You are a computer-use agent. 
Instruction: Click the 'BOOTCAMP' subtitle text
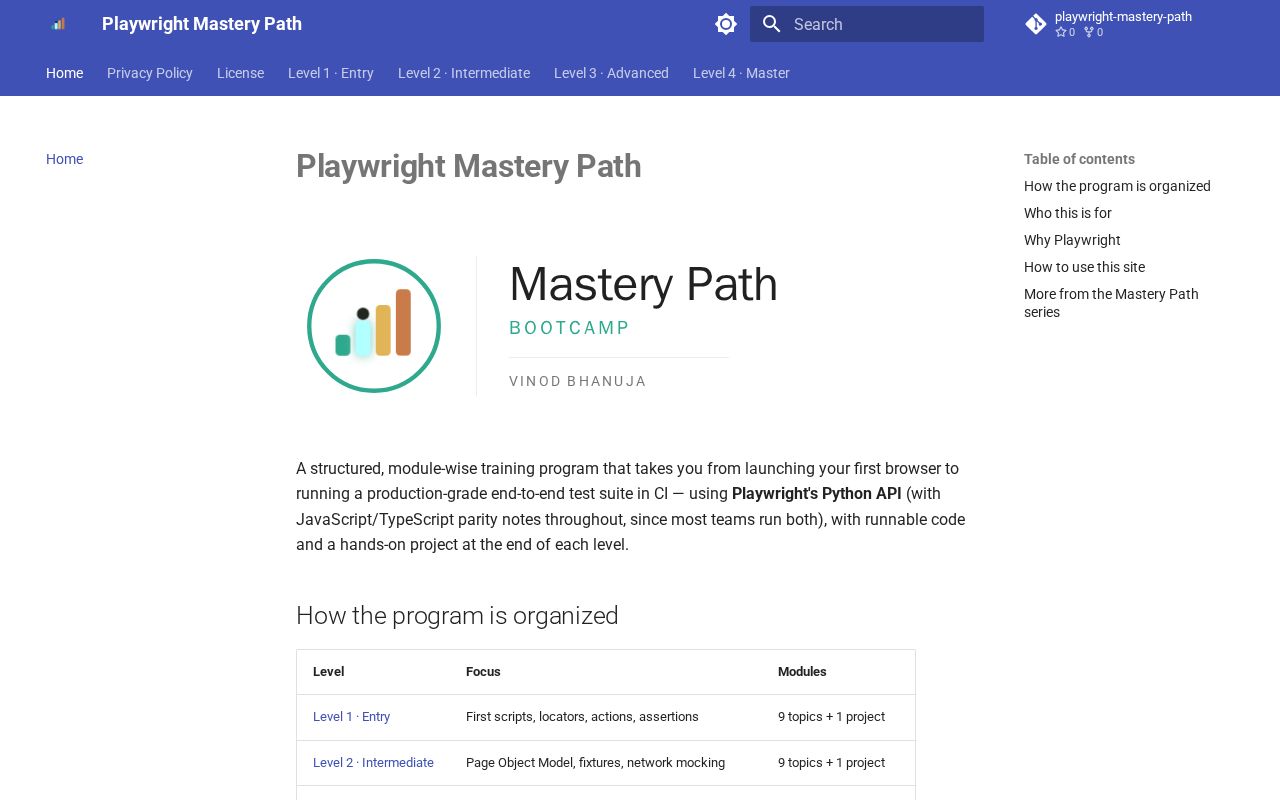[570, 328]
